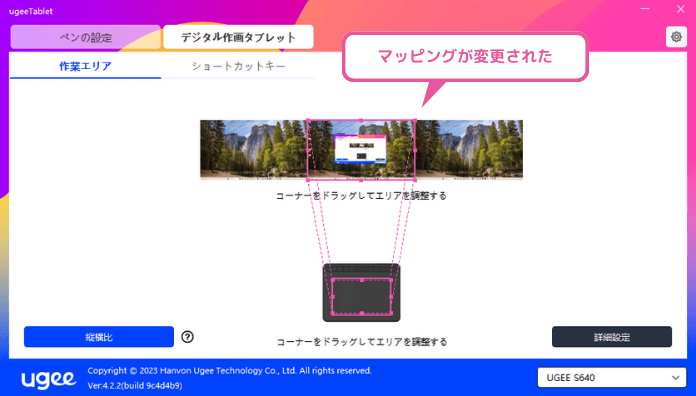
Task: Open the UGEE S640 device dropdown
Action: click(x=611, y=377)
